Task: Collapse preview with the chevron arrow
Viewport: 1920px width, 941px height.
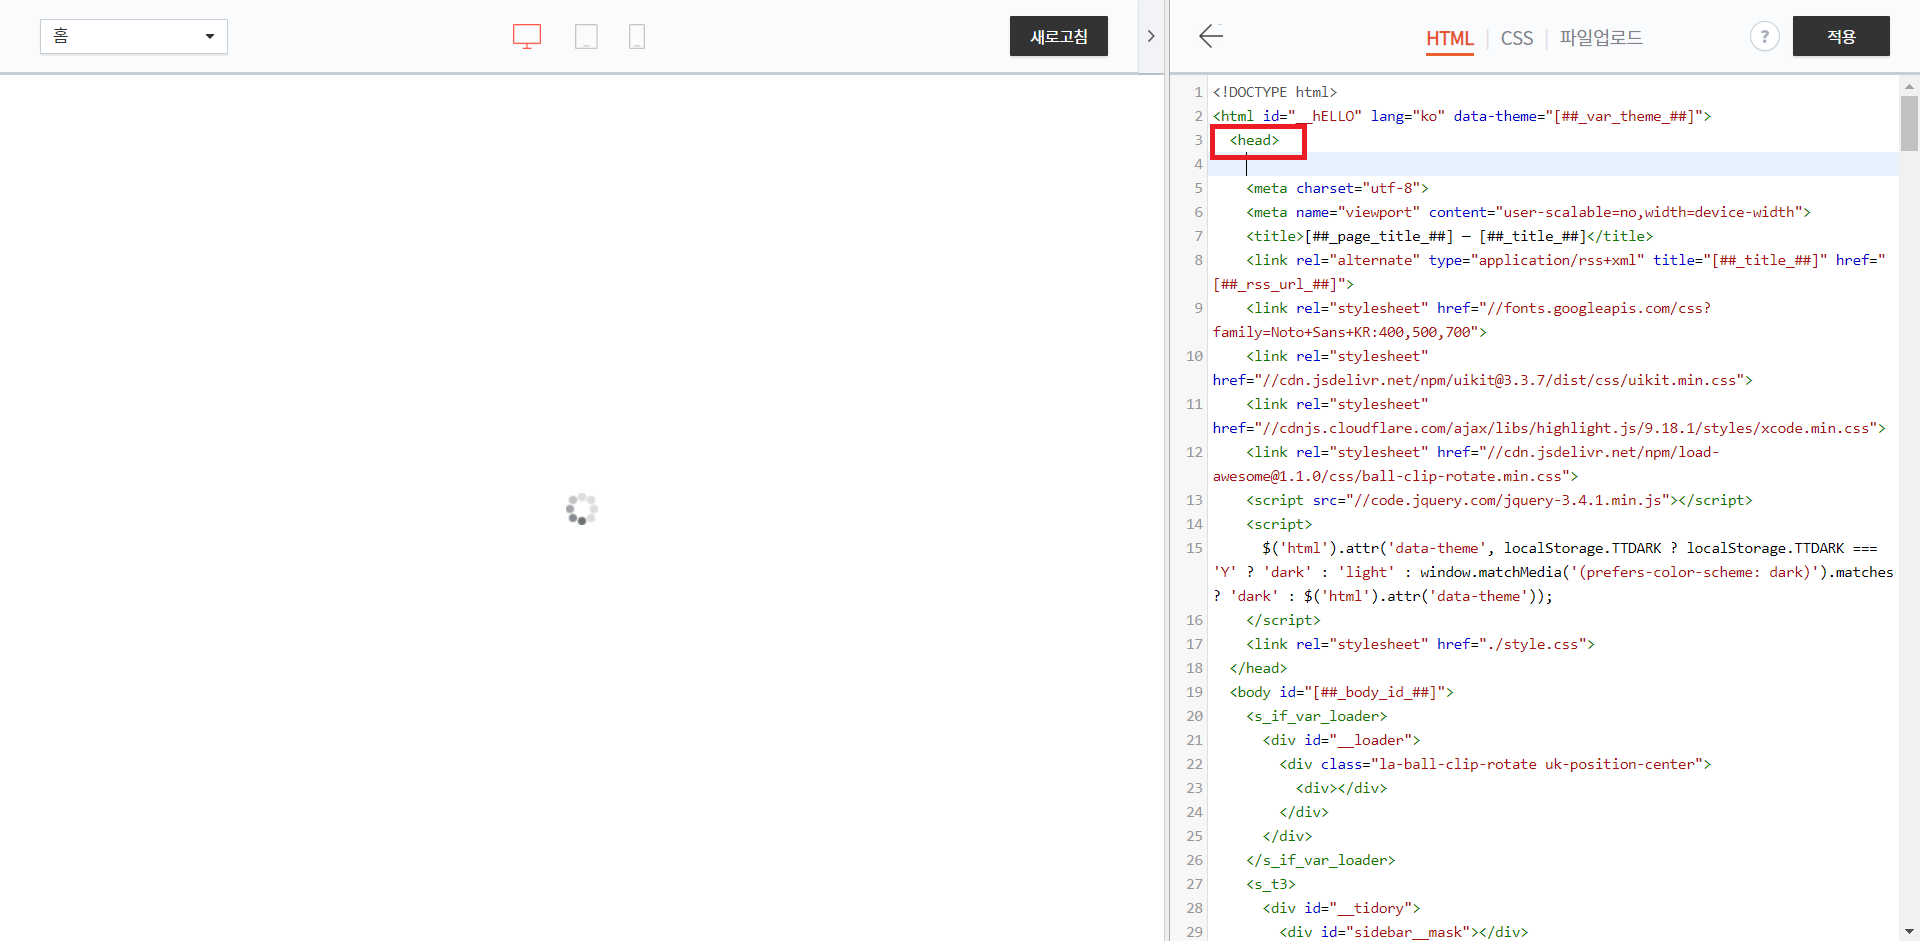Action: (x=1151, y=36)
